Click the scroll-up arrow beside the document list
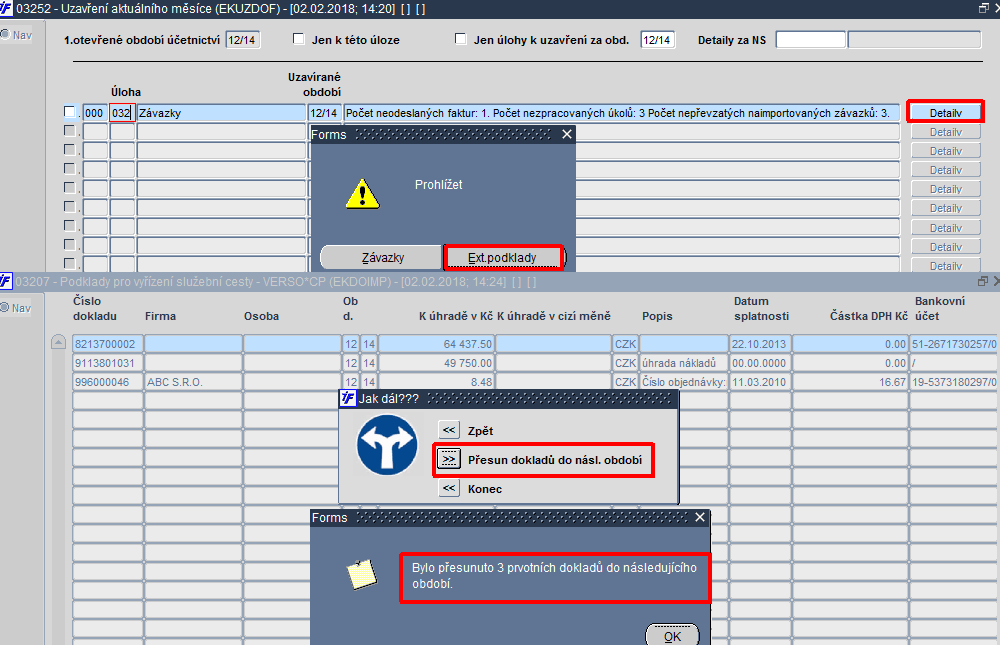The width and height of the screenshot is (1000, 645). (58, 343)
